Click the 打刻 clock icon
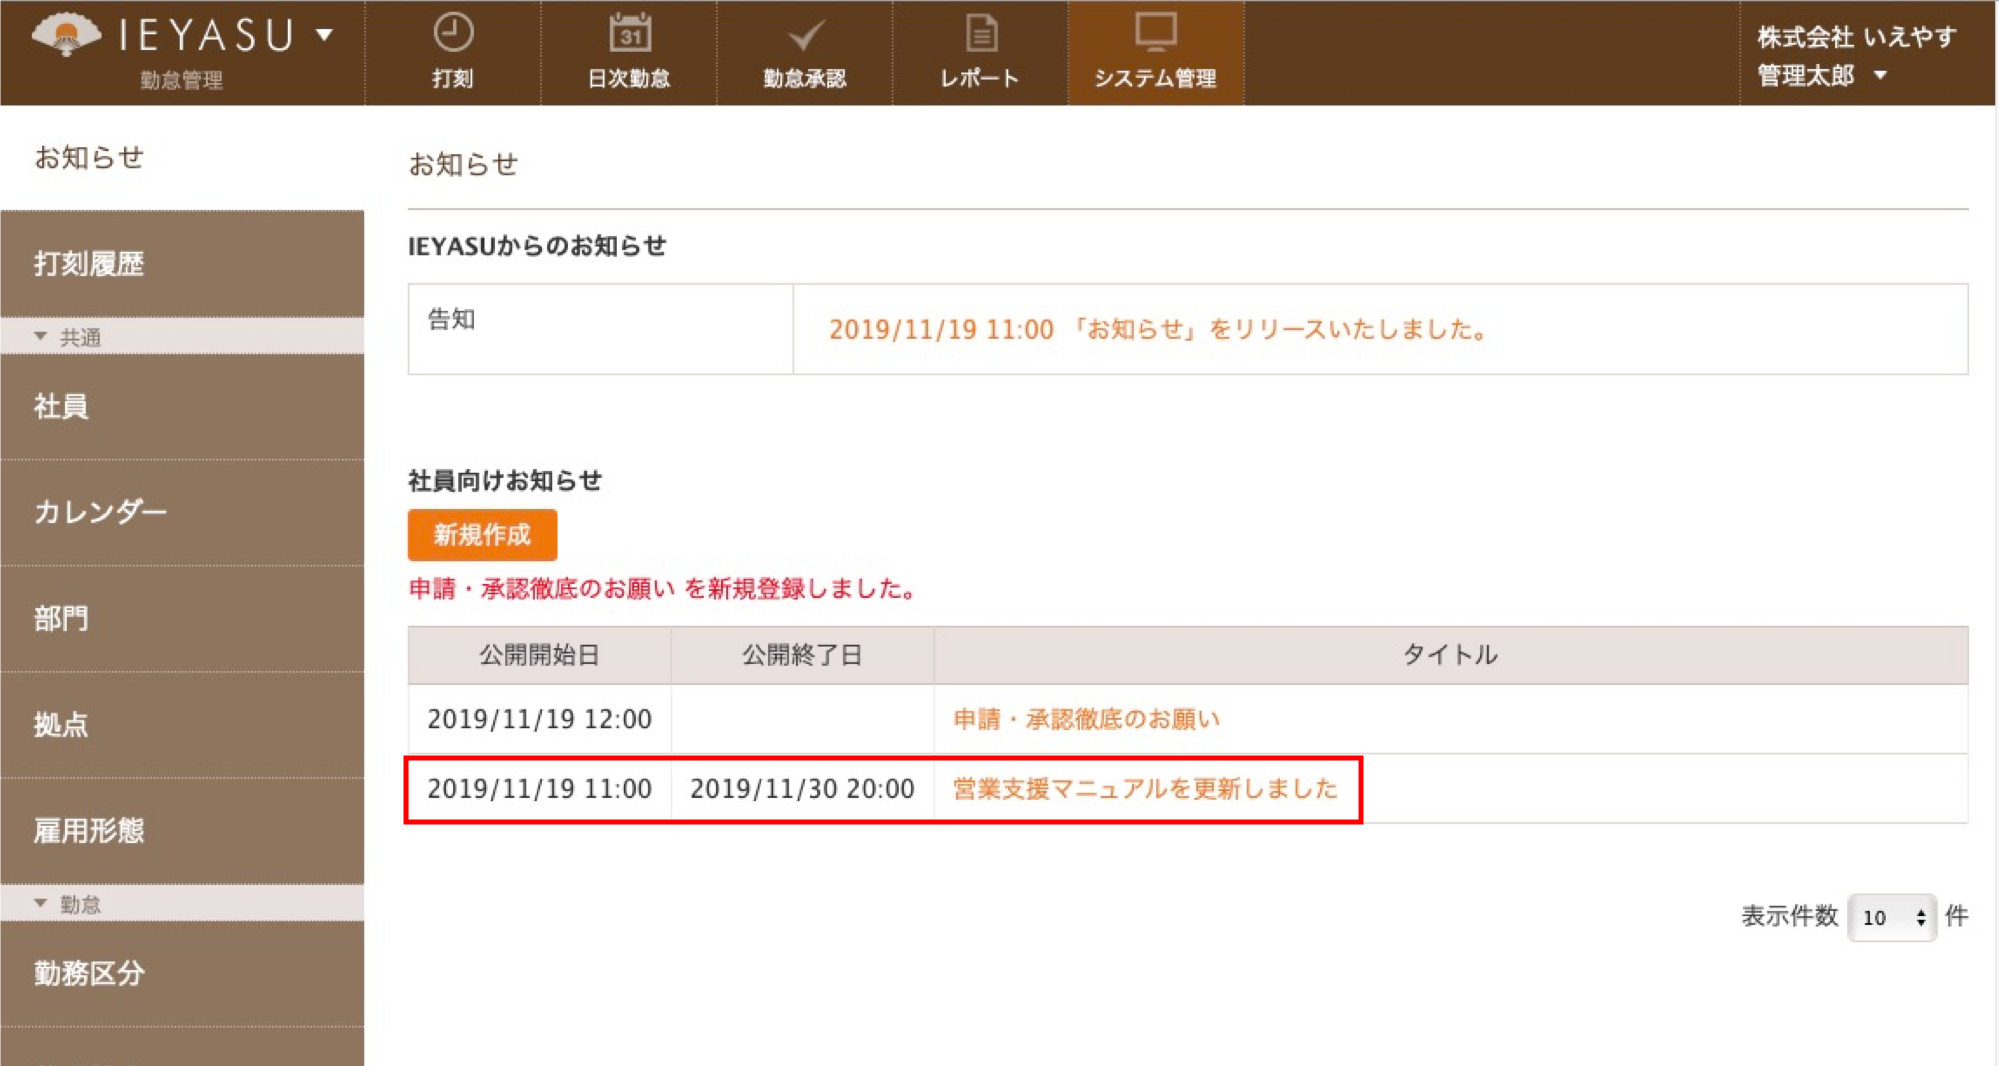1999x1066 pixels. click(453, 32)
